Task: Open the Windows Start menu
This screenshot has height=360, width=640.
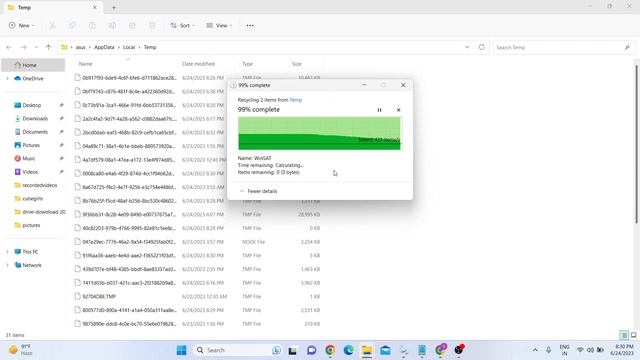Action: [182, 350]
